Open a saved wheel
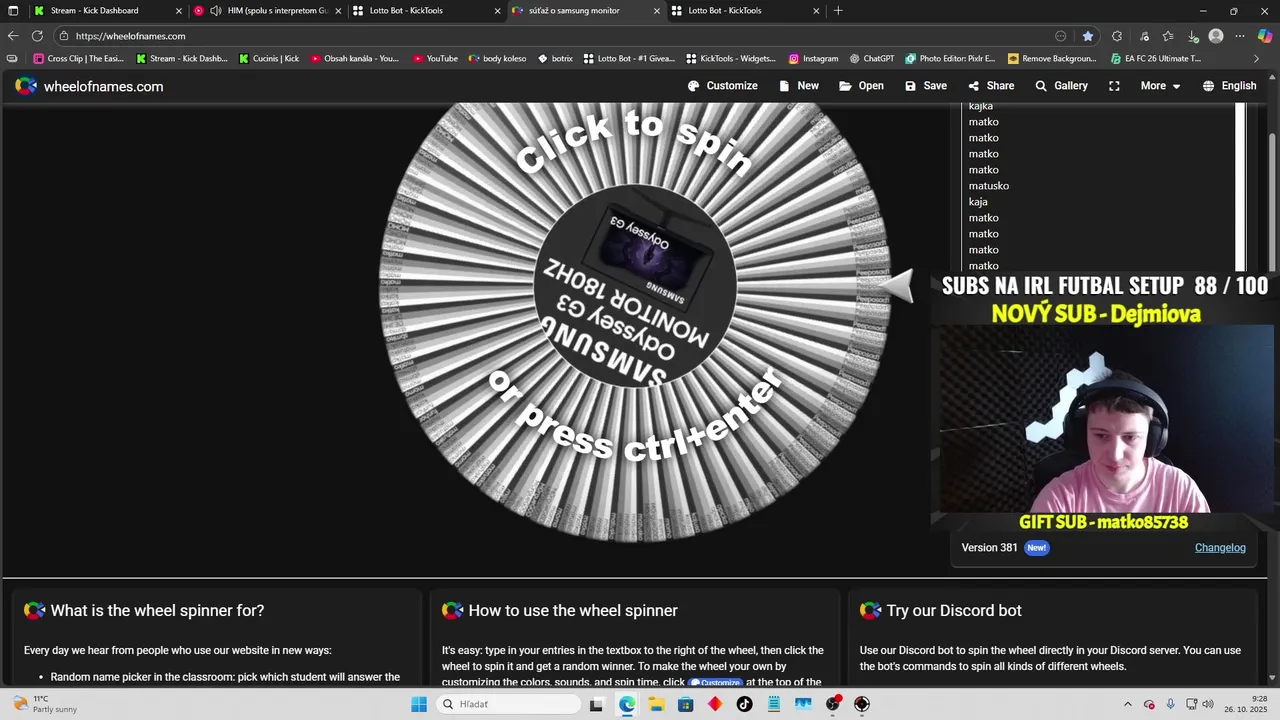The width and height of the screenshot is (1280, 720). [861, 86]
